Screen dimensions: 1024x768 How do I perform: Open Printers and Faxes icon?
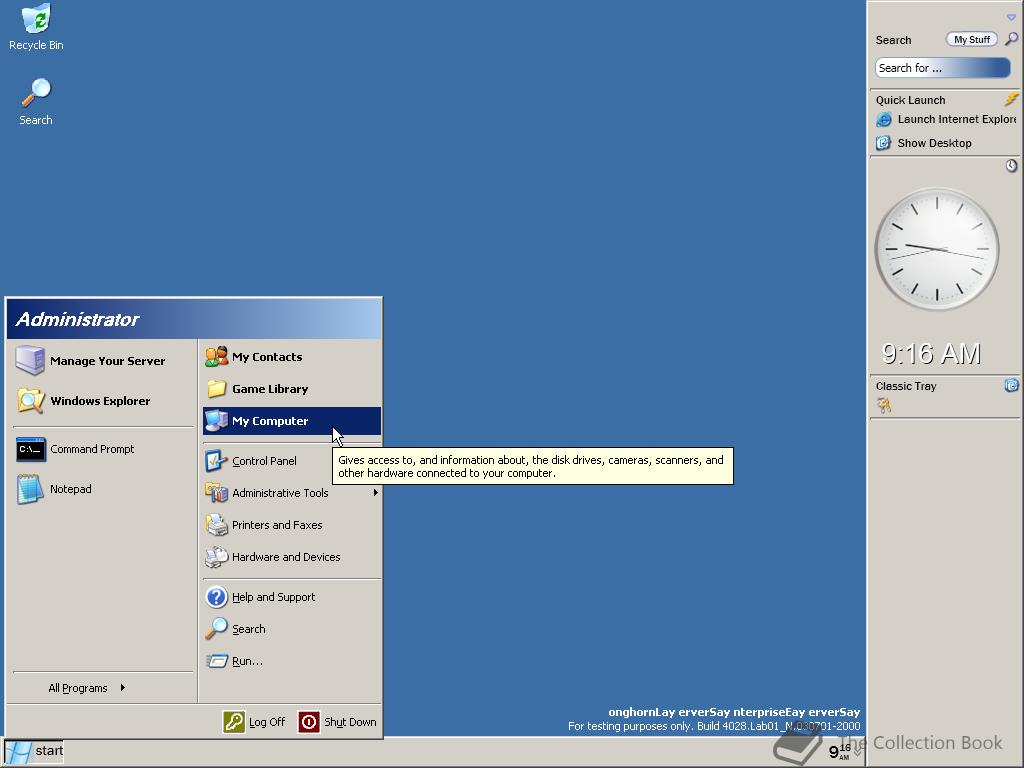coord(216,524)
